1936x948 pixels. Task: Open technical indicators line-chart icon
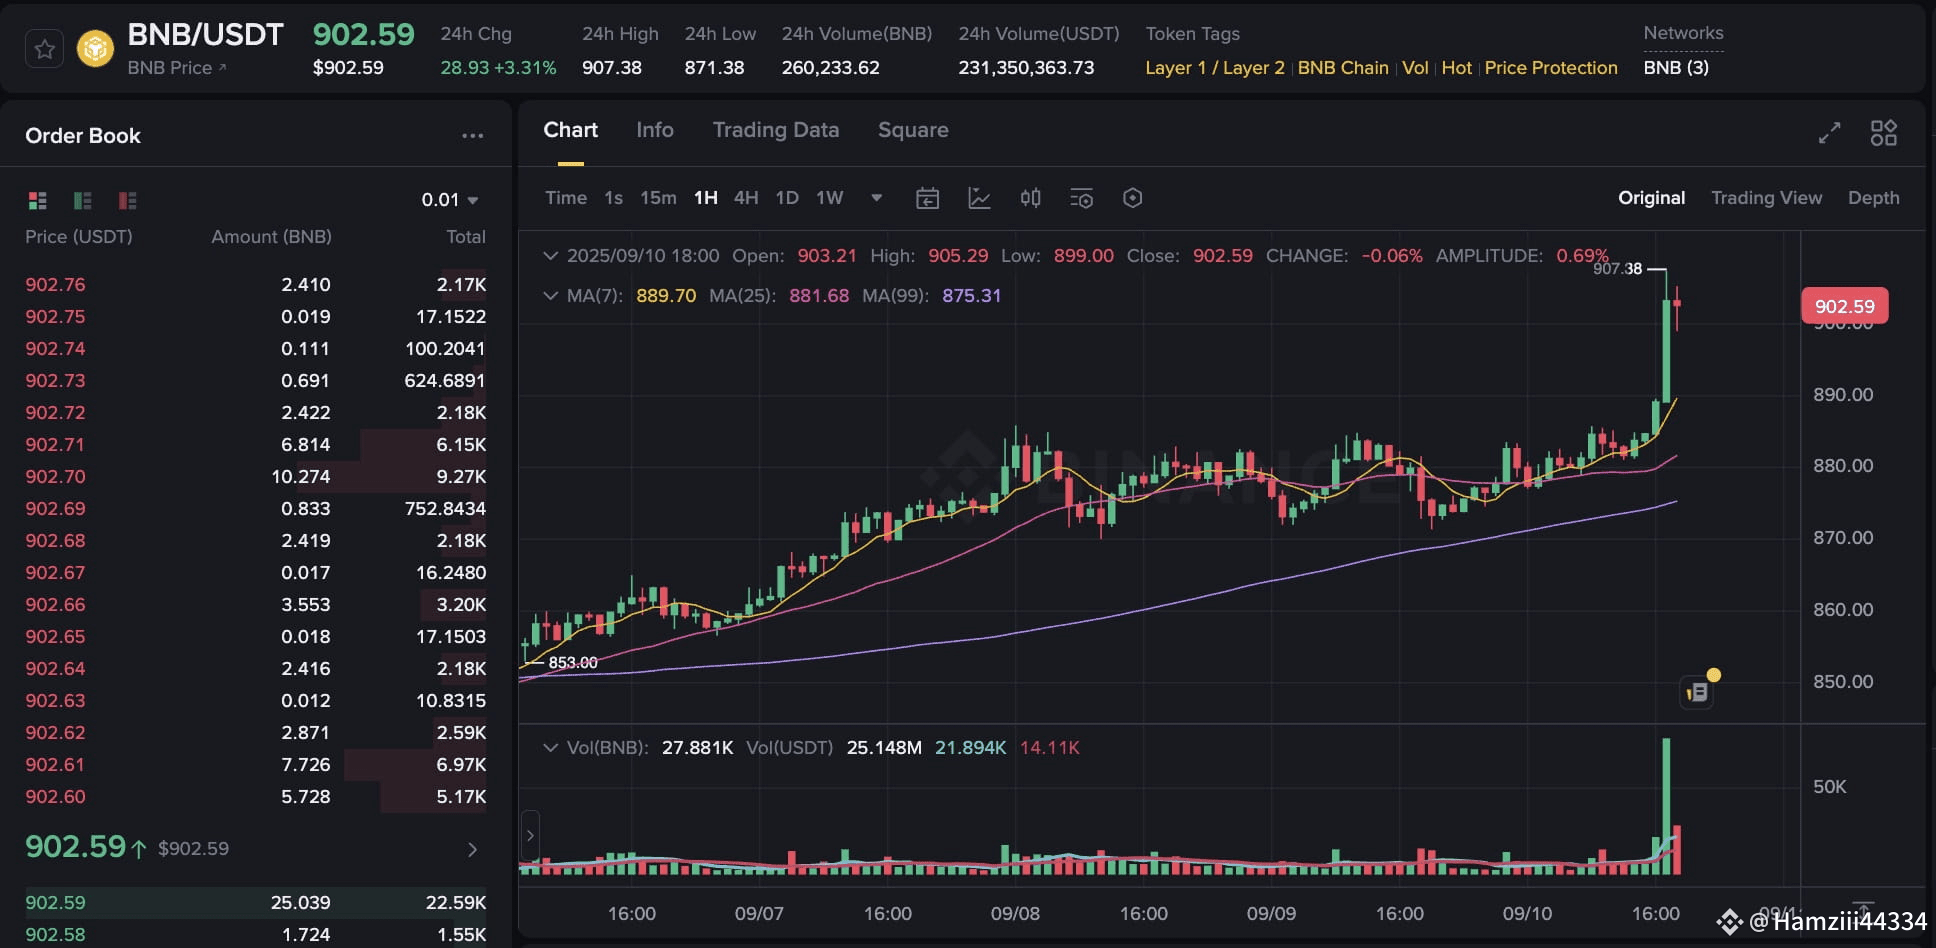[979, 198]
